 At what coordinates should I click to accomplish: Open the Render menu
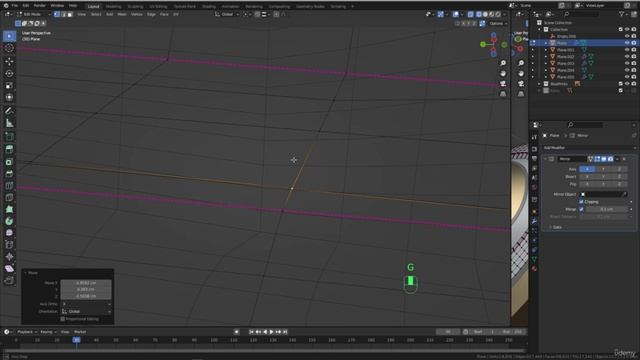40,6
